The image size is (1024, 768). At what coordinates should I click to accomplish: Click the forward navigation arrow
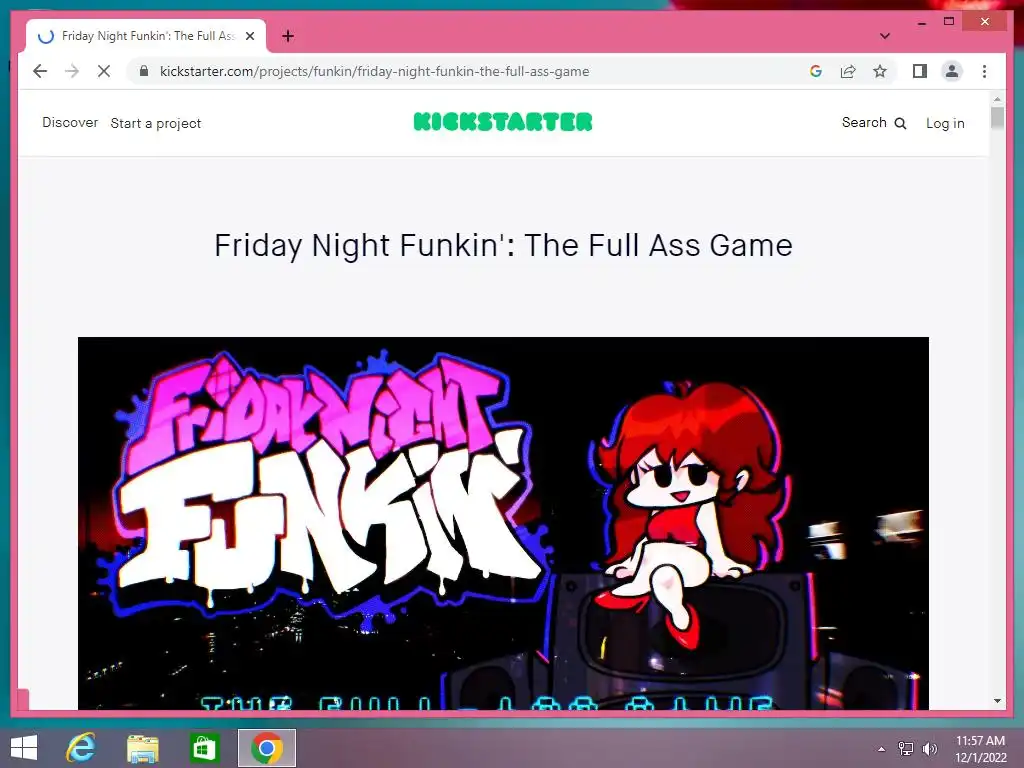(x=72, y=71)
